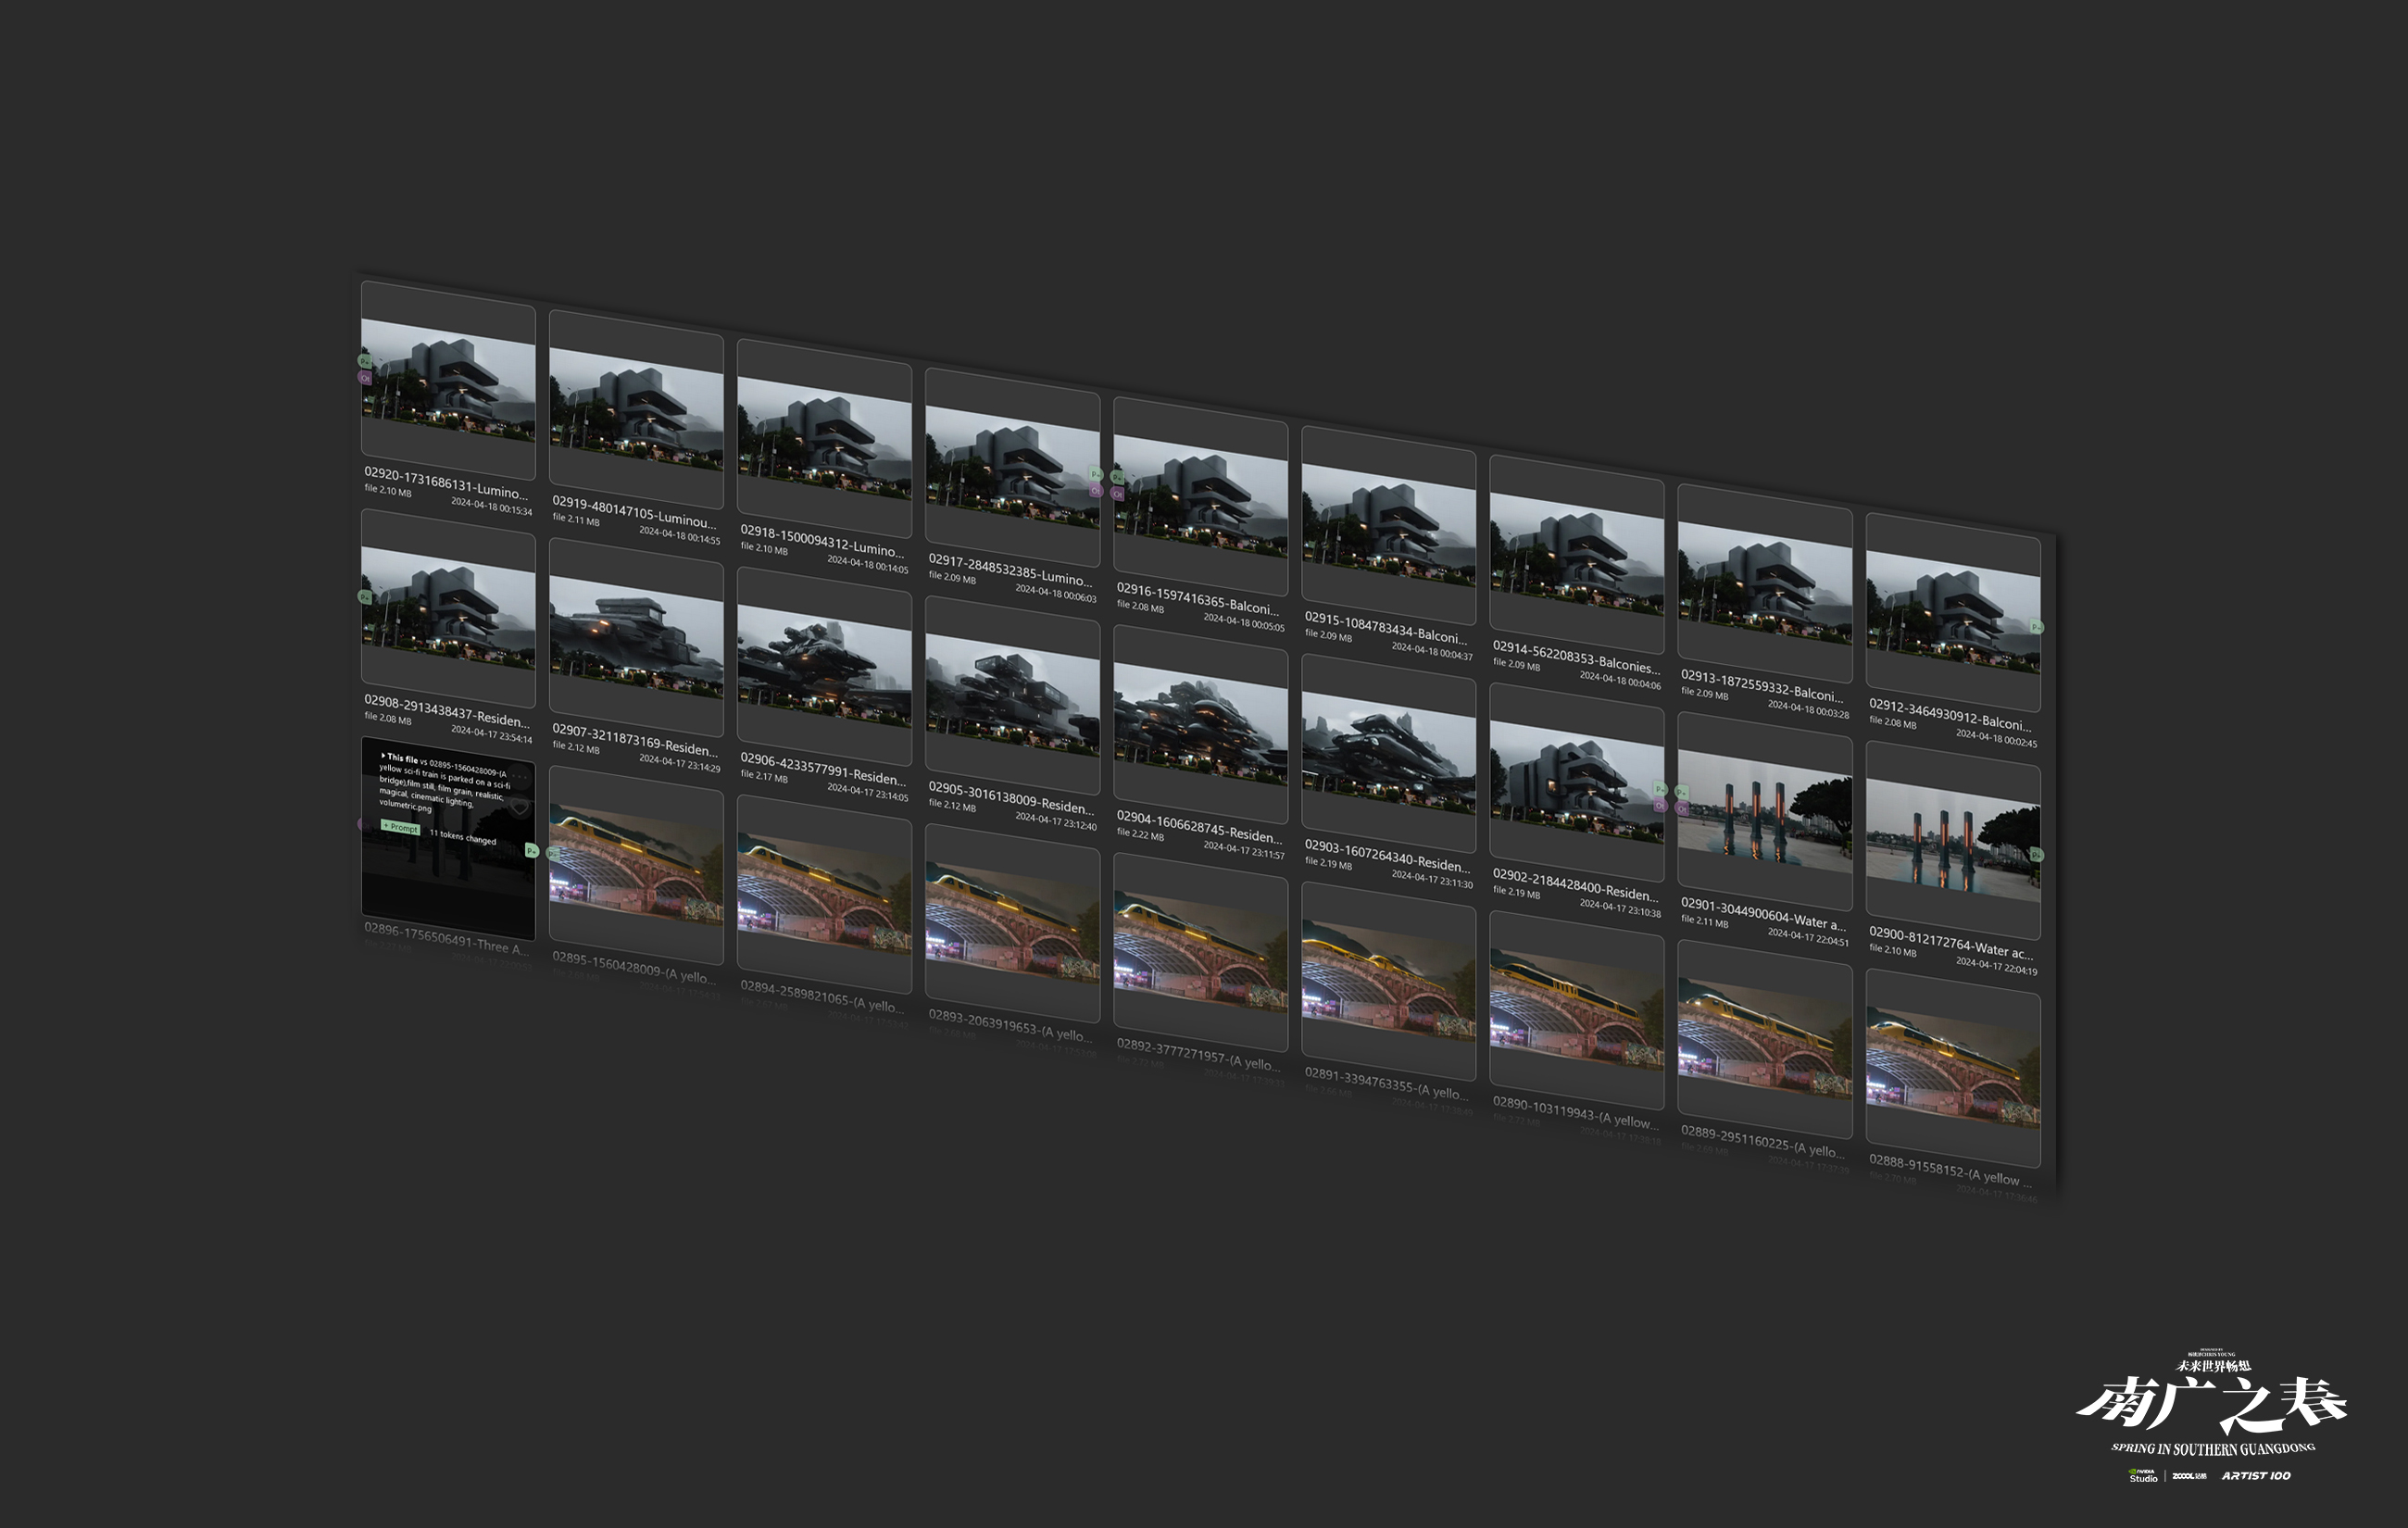Open three-dots more menu on card 02896
The width and height of the screenshot is (2408, 1528).
click(x=520, y=777)
